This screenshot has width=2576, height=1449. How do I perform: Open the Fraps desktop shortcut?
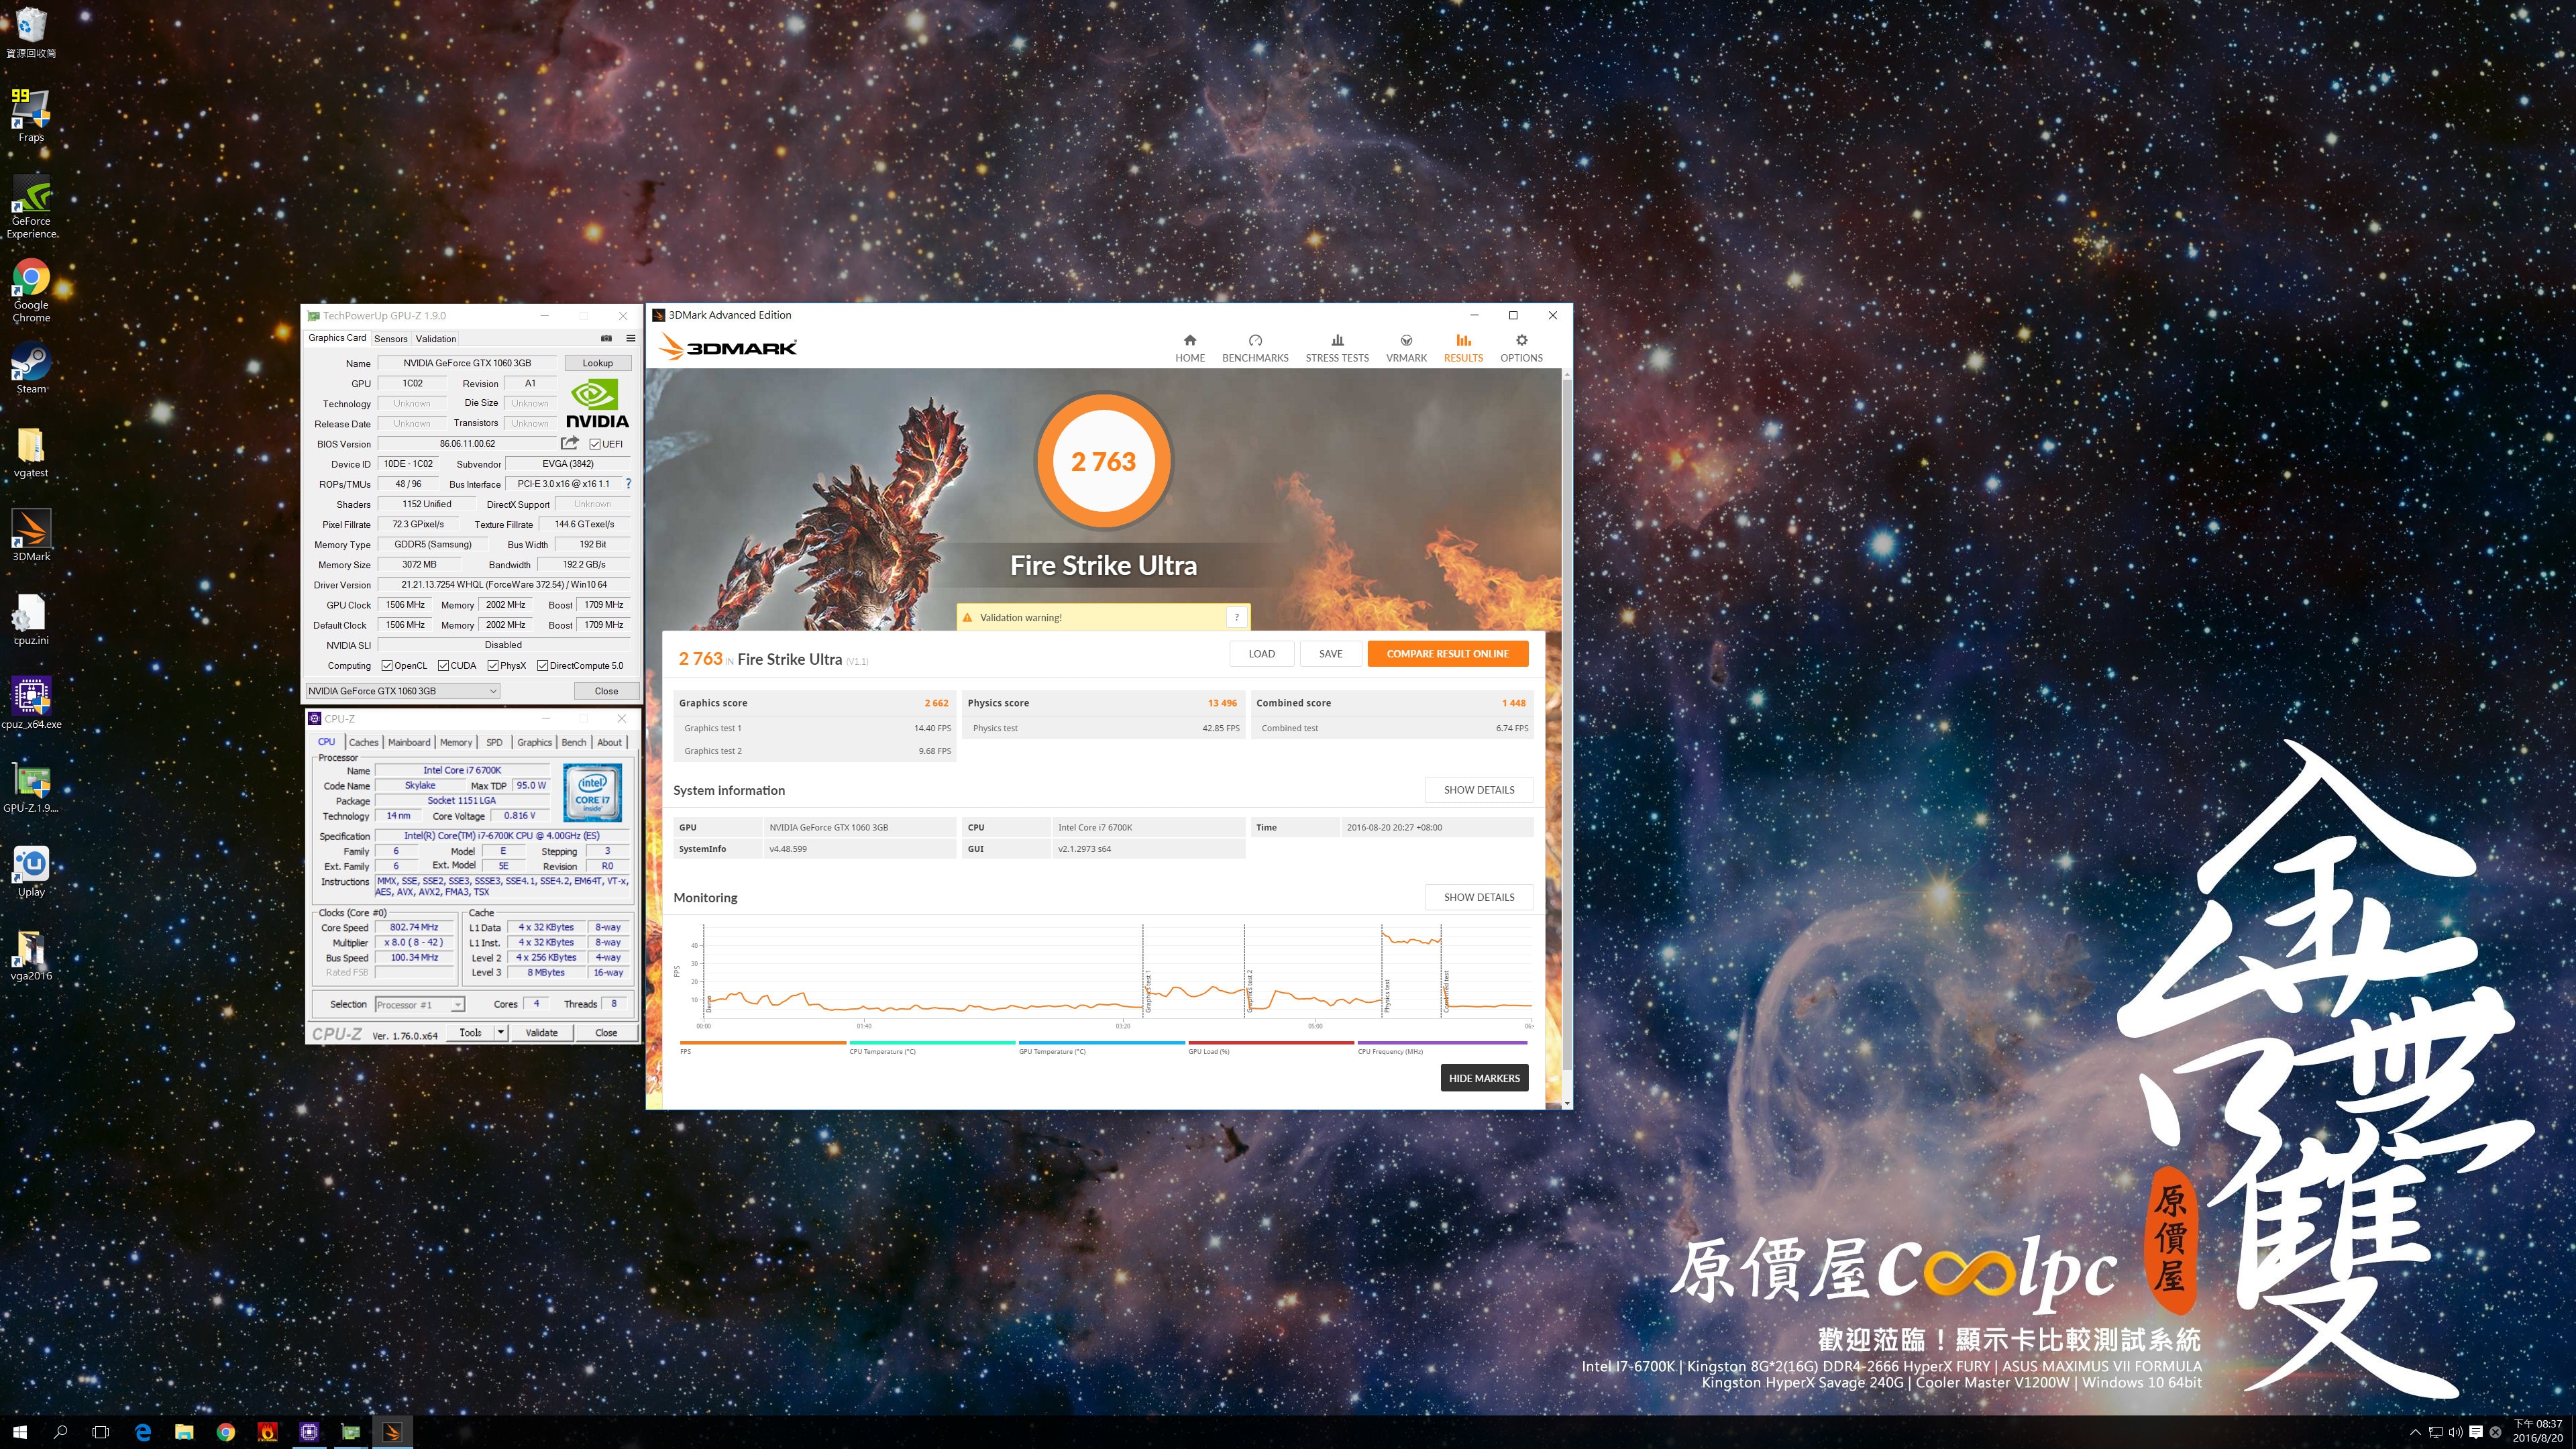pyautogui.click(x=31, y=115)
